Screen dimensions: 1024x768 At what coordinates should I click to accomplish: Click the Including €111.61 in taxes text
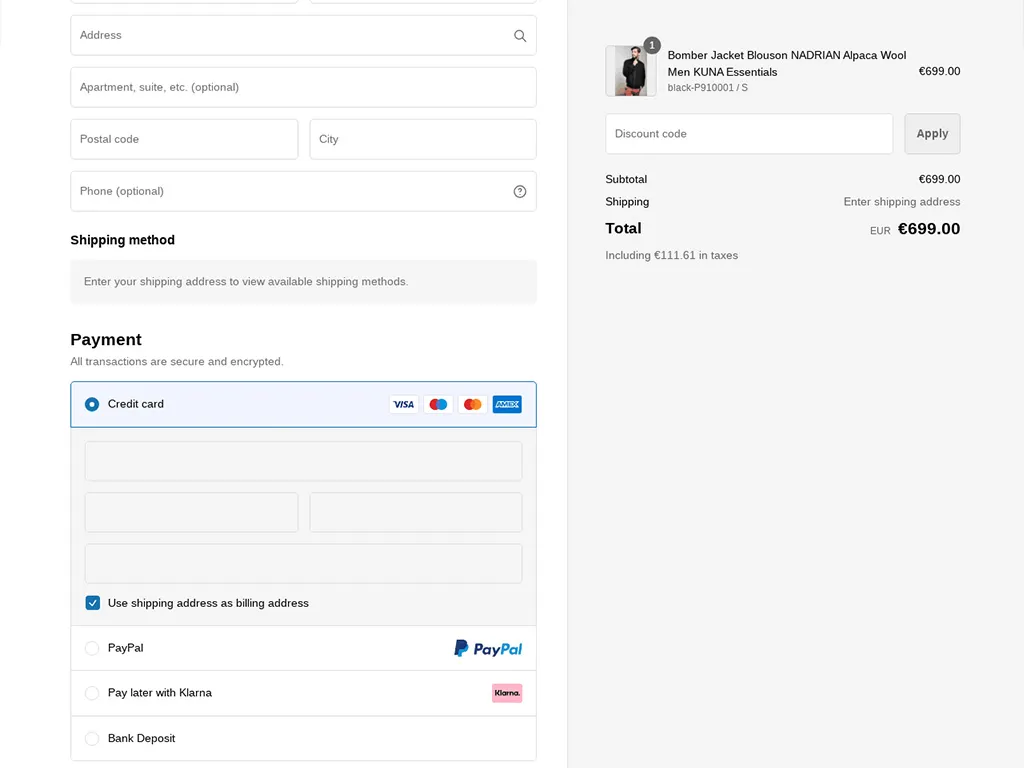click(671, 255)
